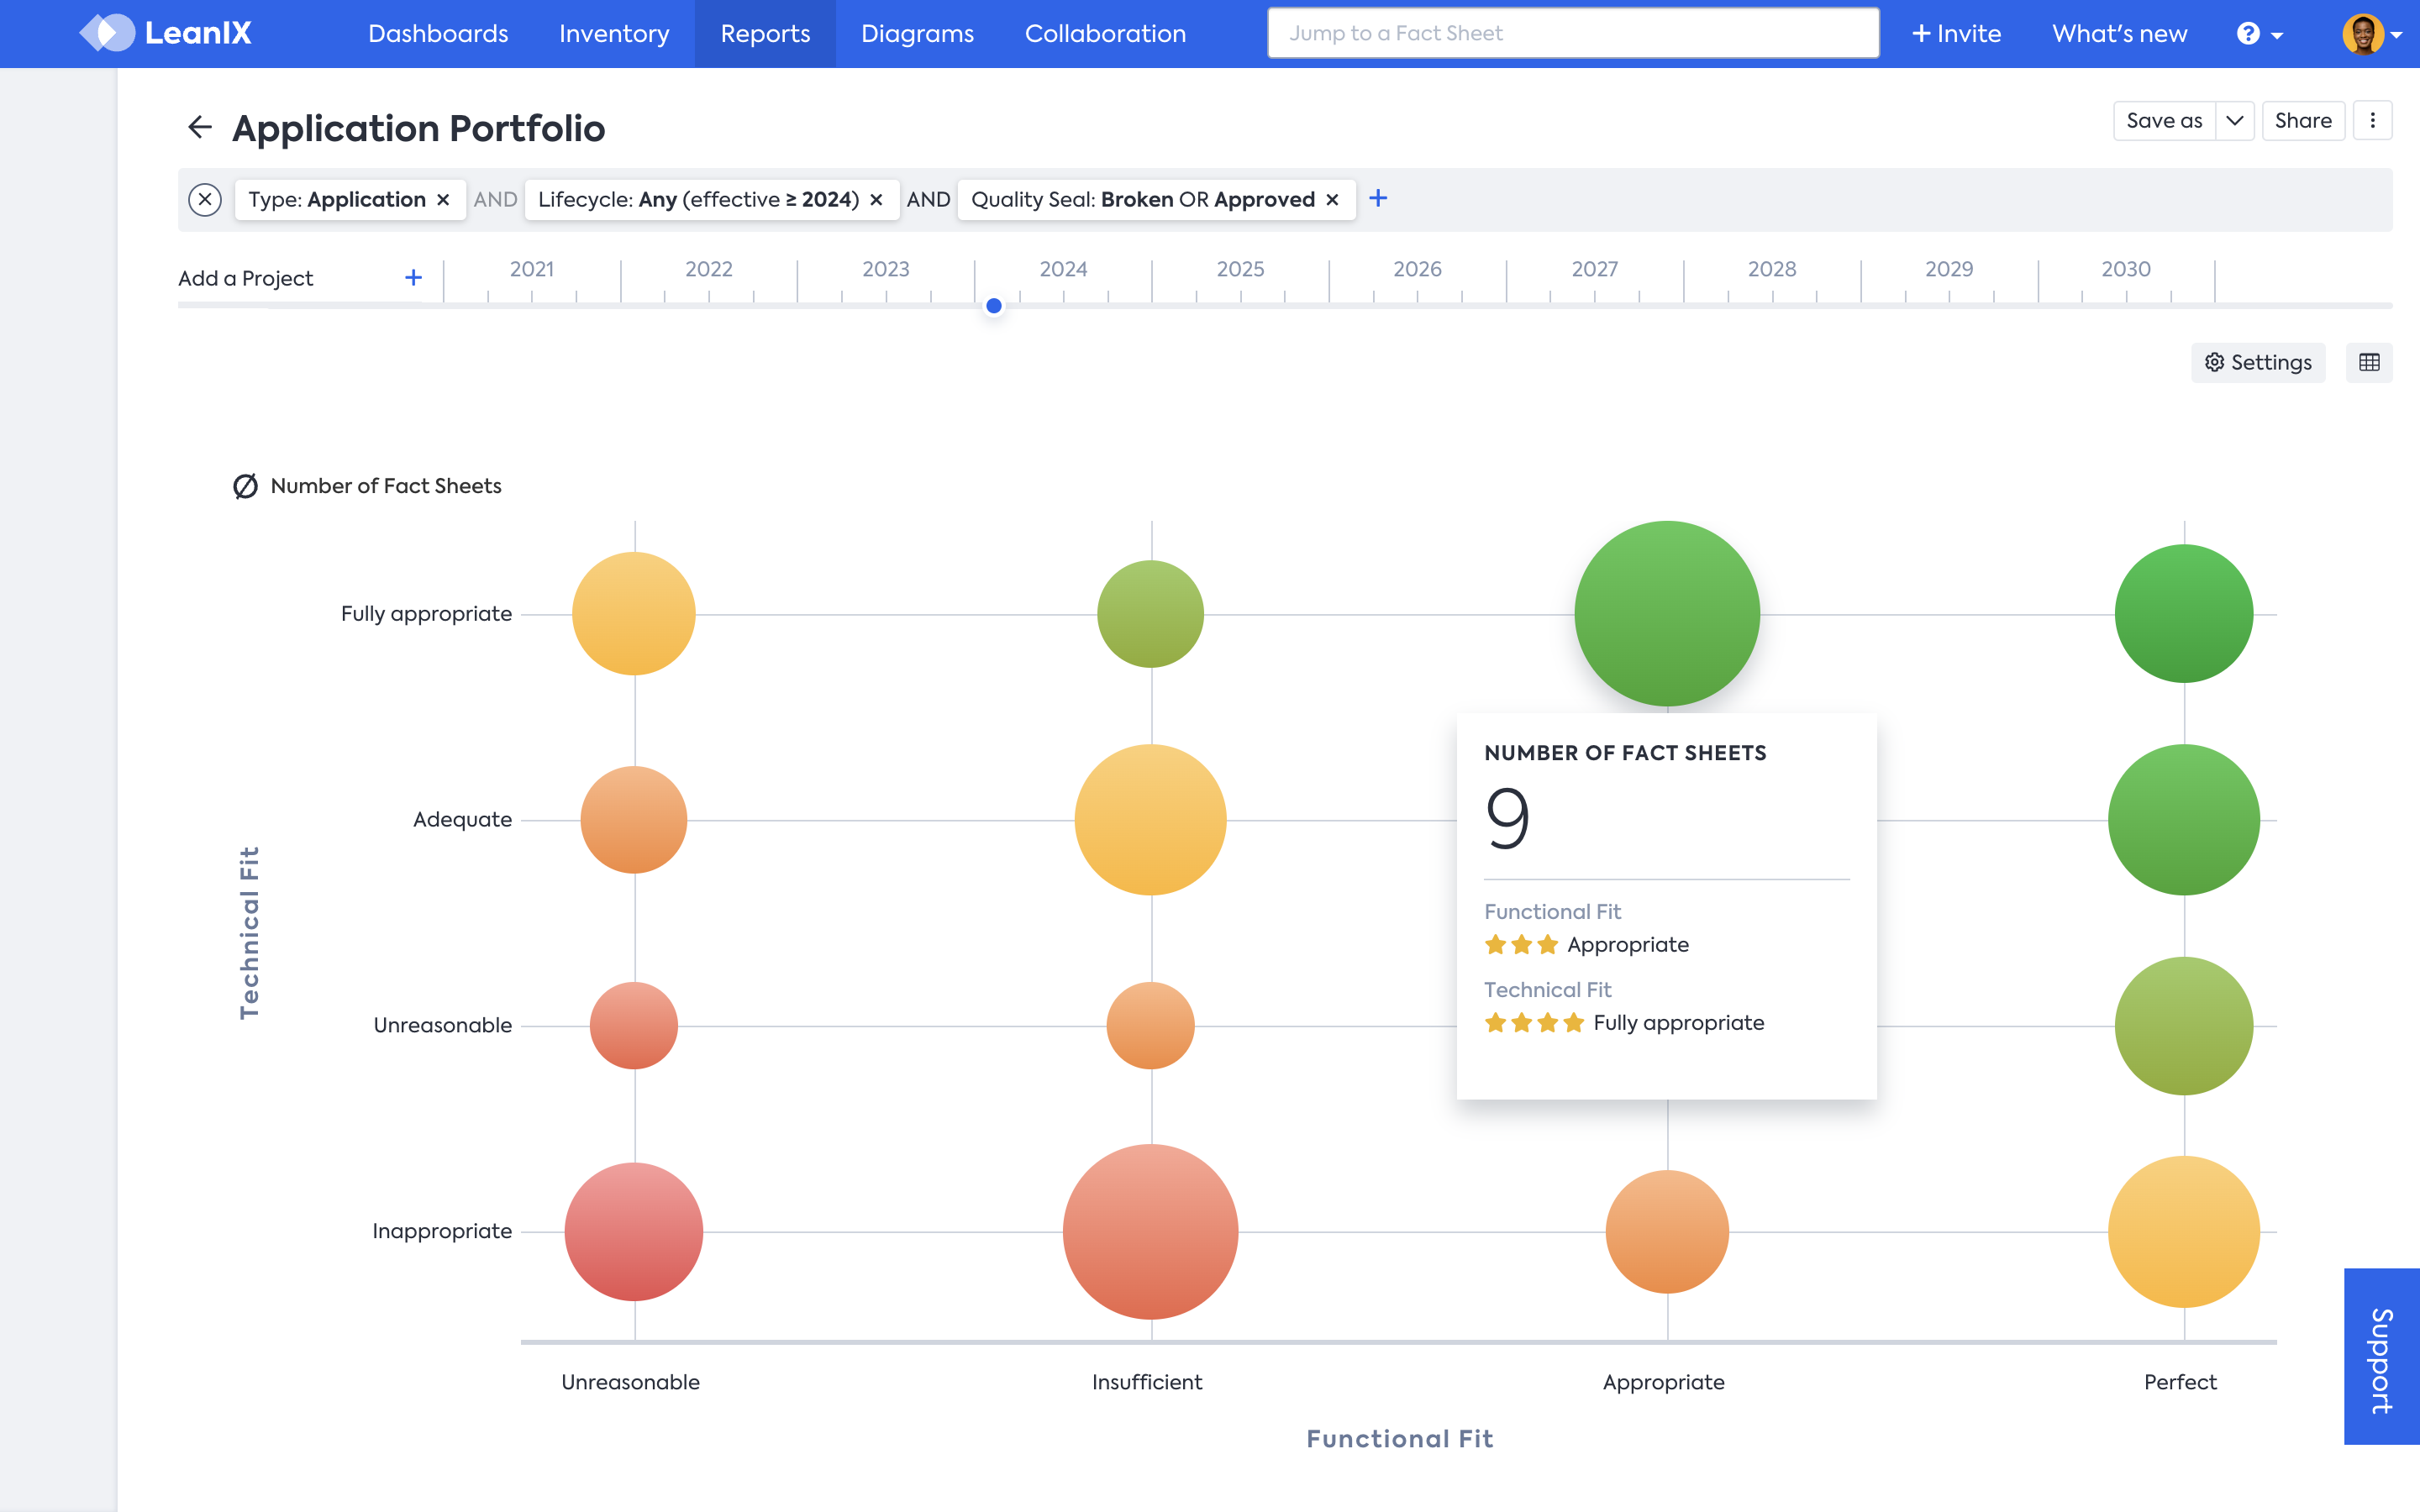Viewport: 2420px width, 1512px height.
Task: Open the Dashboards menu item
Action: pyautogui.click(x=438, y=34)
